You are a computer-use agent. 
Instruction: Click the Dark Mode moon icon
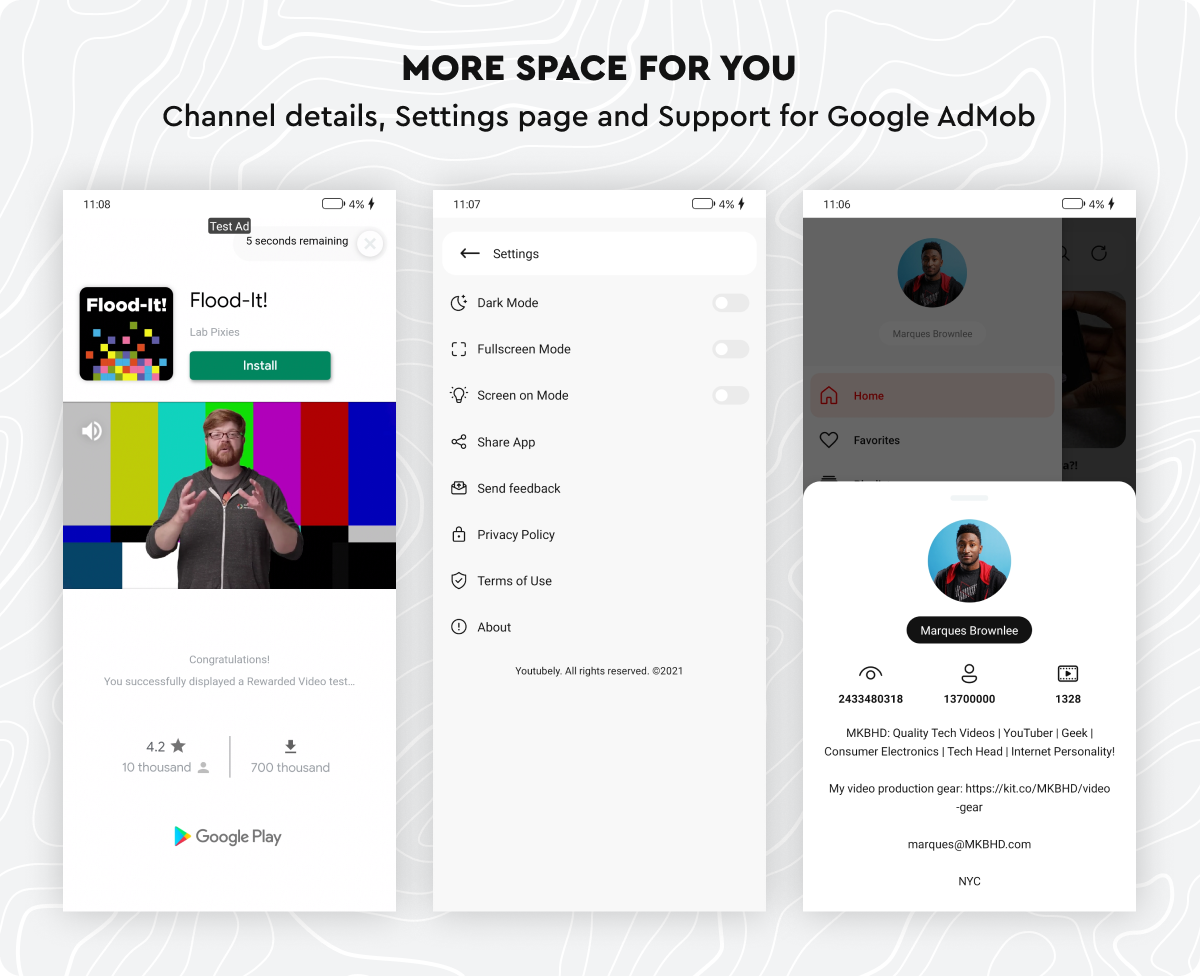459,303
